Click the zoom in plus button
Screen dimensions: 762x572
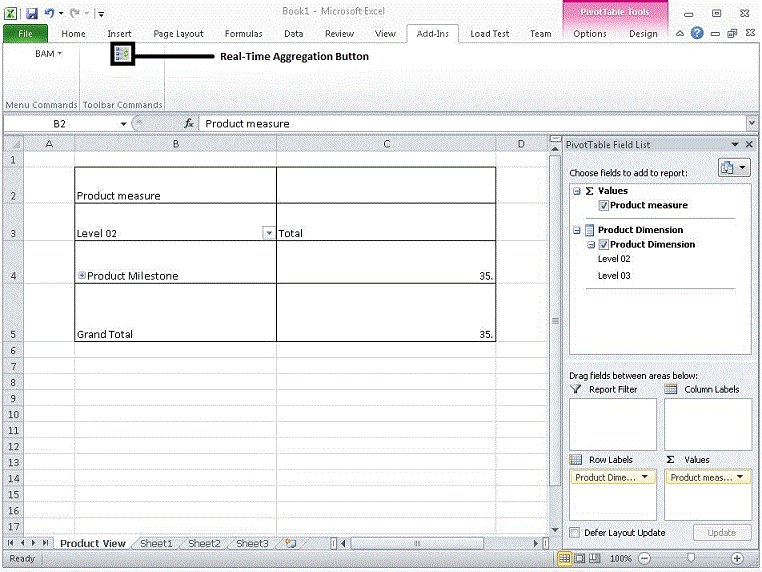tap(737, 558)
